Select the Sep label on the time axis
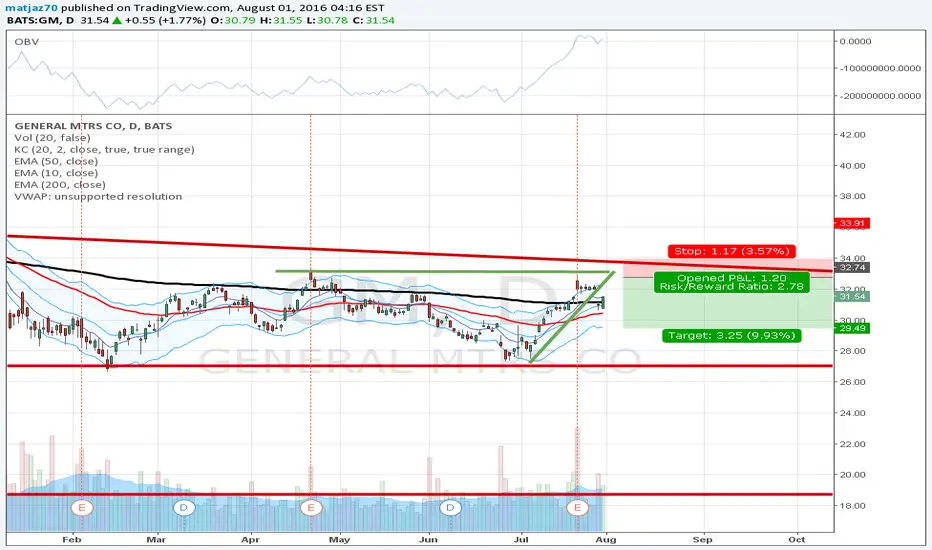This screenshot has width=932, height=550. (x=703, y=539)
